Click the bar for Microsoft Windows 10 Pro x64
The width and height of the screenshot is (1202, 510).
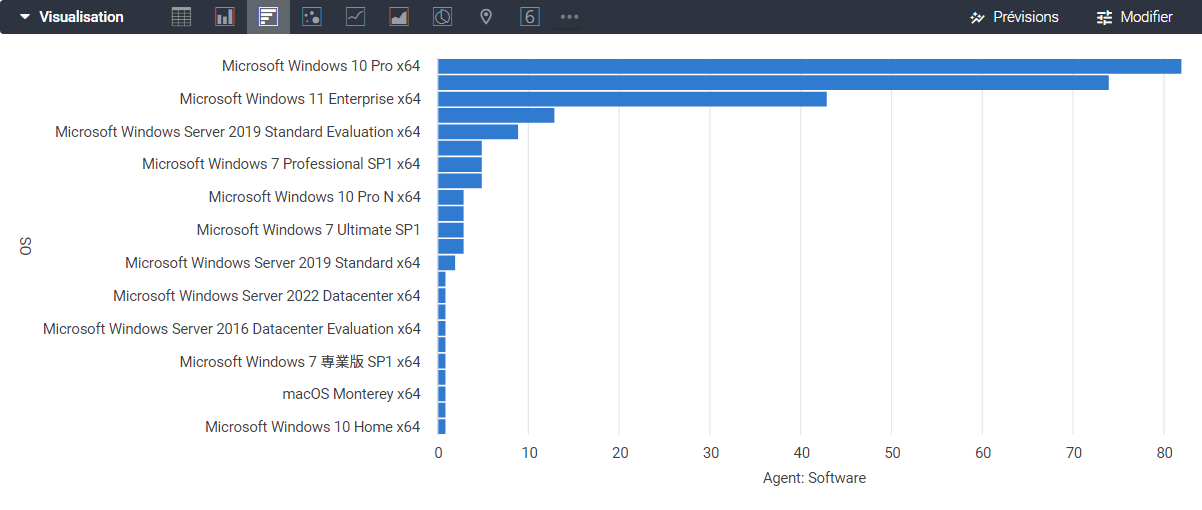tap(810, 66)
